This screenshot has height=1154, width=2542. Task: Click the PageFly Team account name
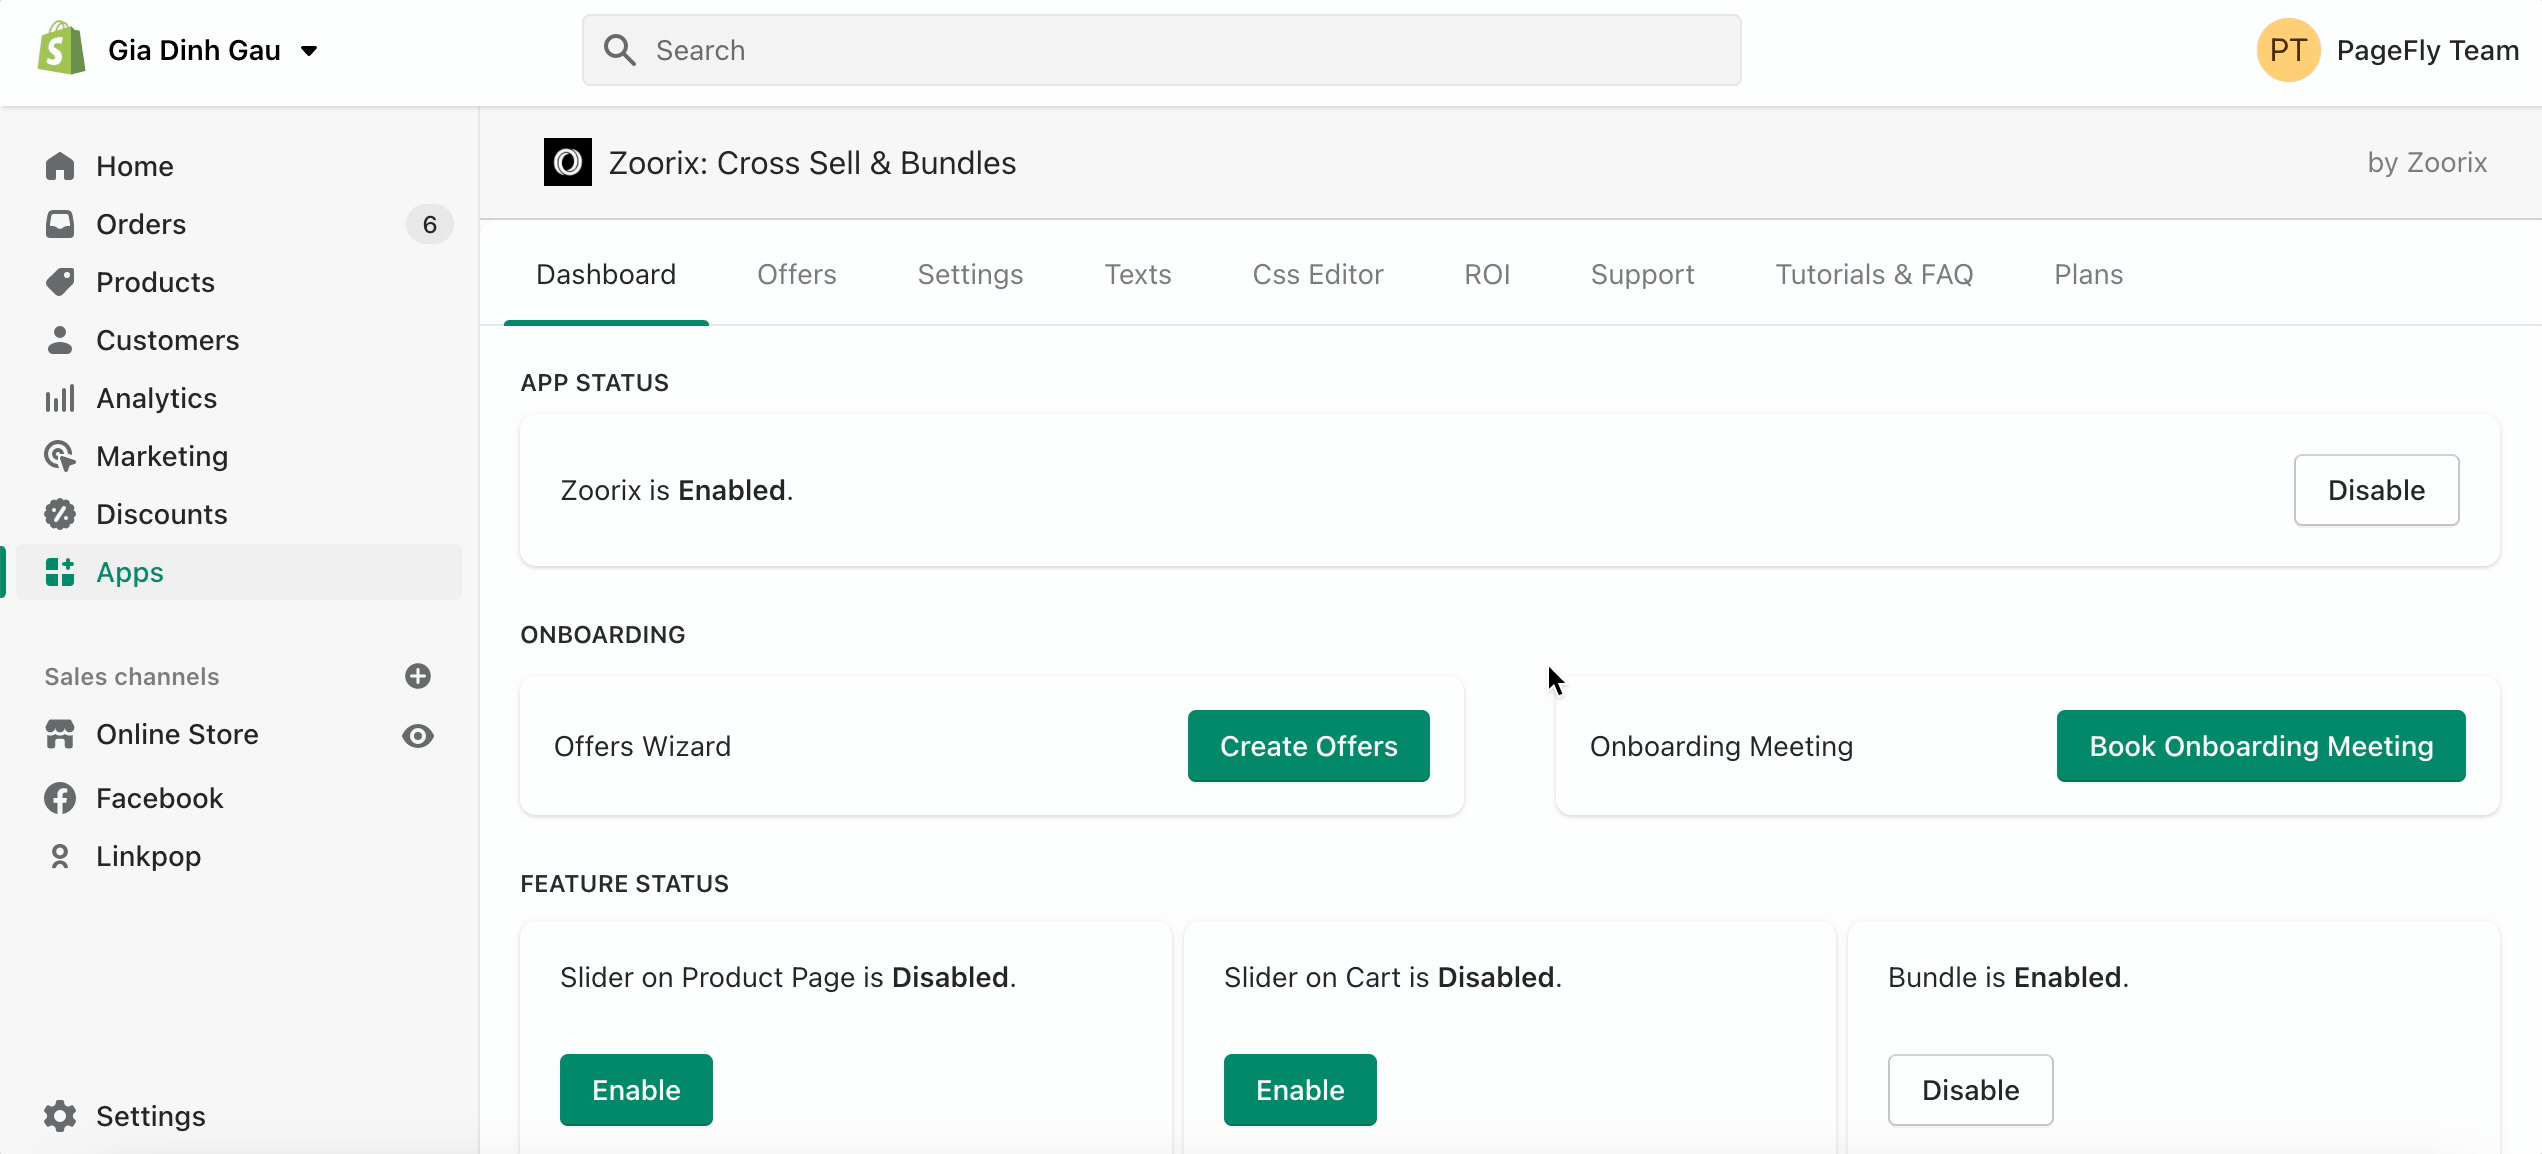click(x=2427, y=50)
